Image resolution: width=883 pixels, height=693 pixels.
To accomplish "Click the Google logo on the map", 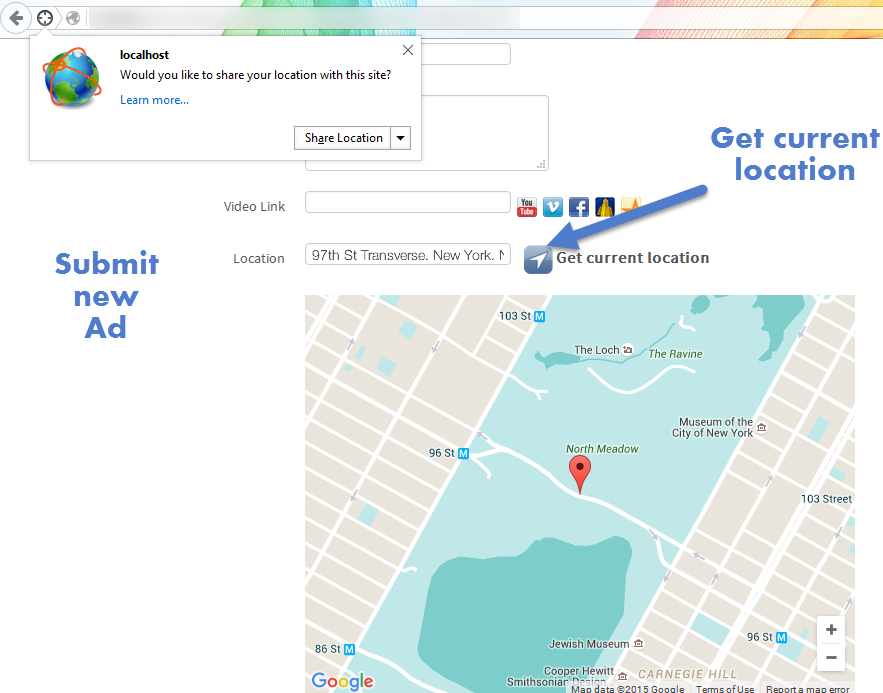I will point(342,681).
